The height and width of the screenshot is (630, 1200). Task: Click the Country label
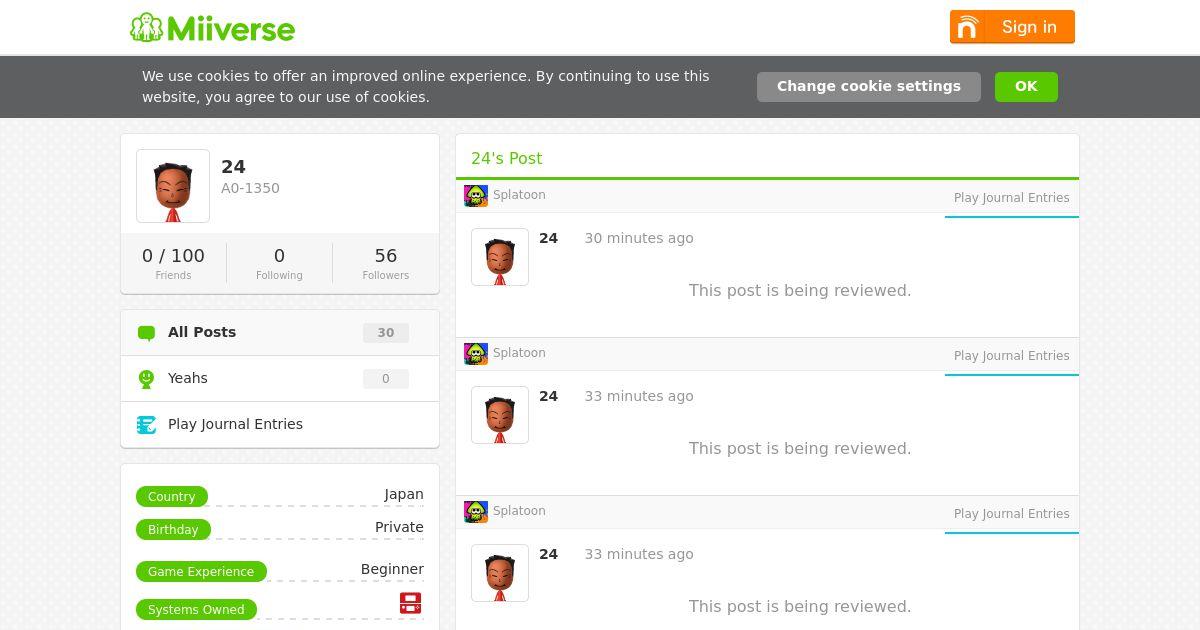coord(172,496)
